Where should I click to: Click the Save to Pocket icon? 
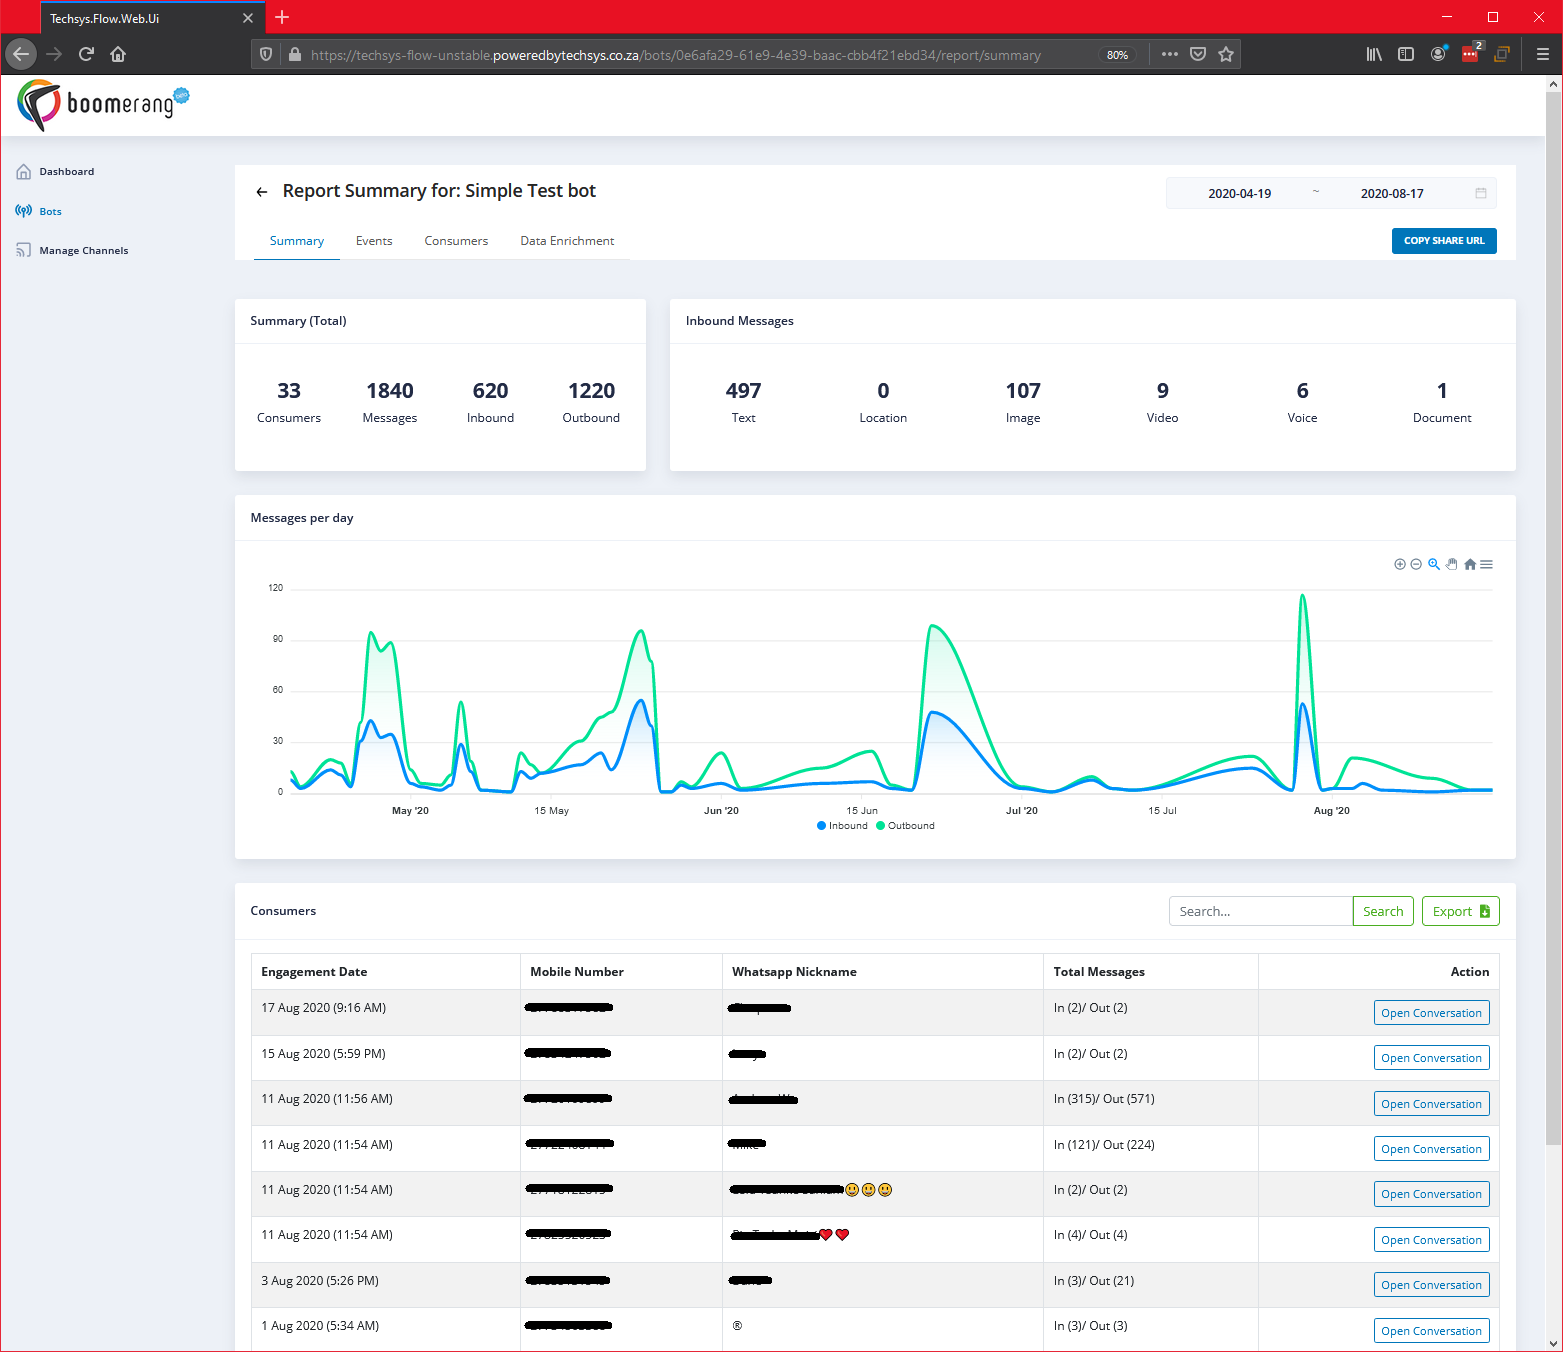[x=1198, y=54]
